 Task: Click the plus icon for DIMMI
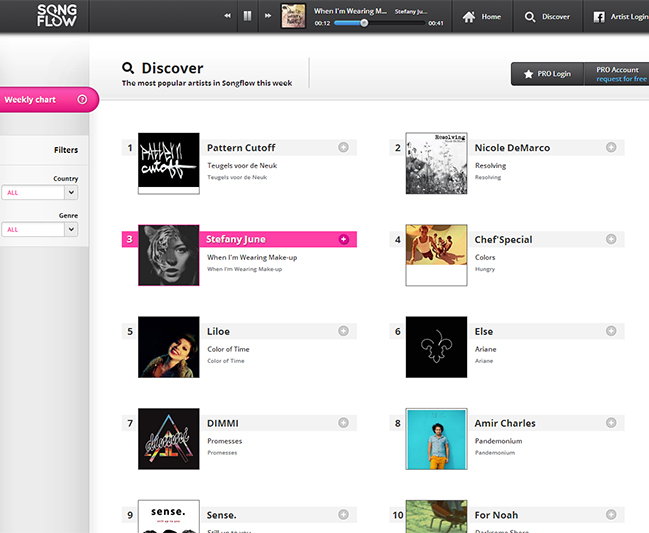[x=343, y=423]
